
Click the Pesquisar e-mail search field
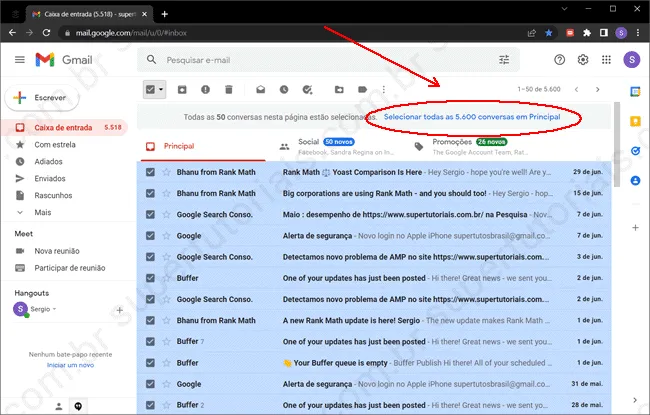click(328, 60)
